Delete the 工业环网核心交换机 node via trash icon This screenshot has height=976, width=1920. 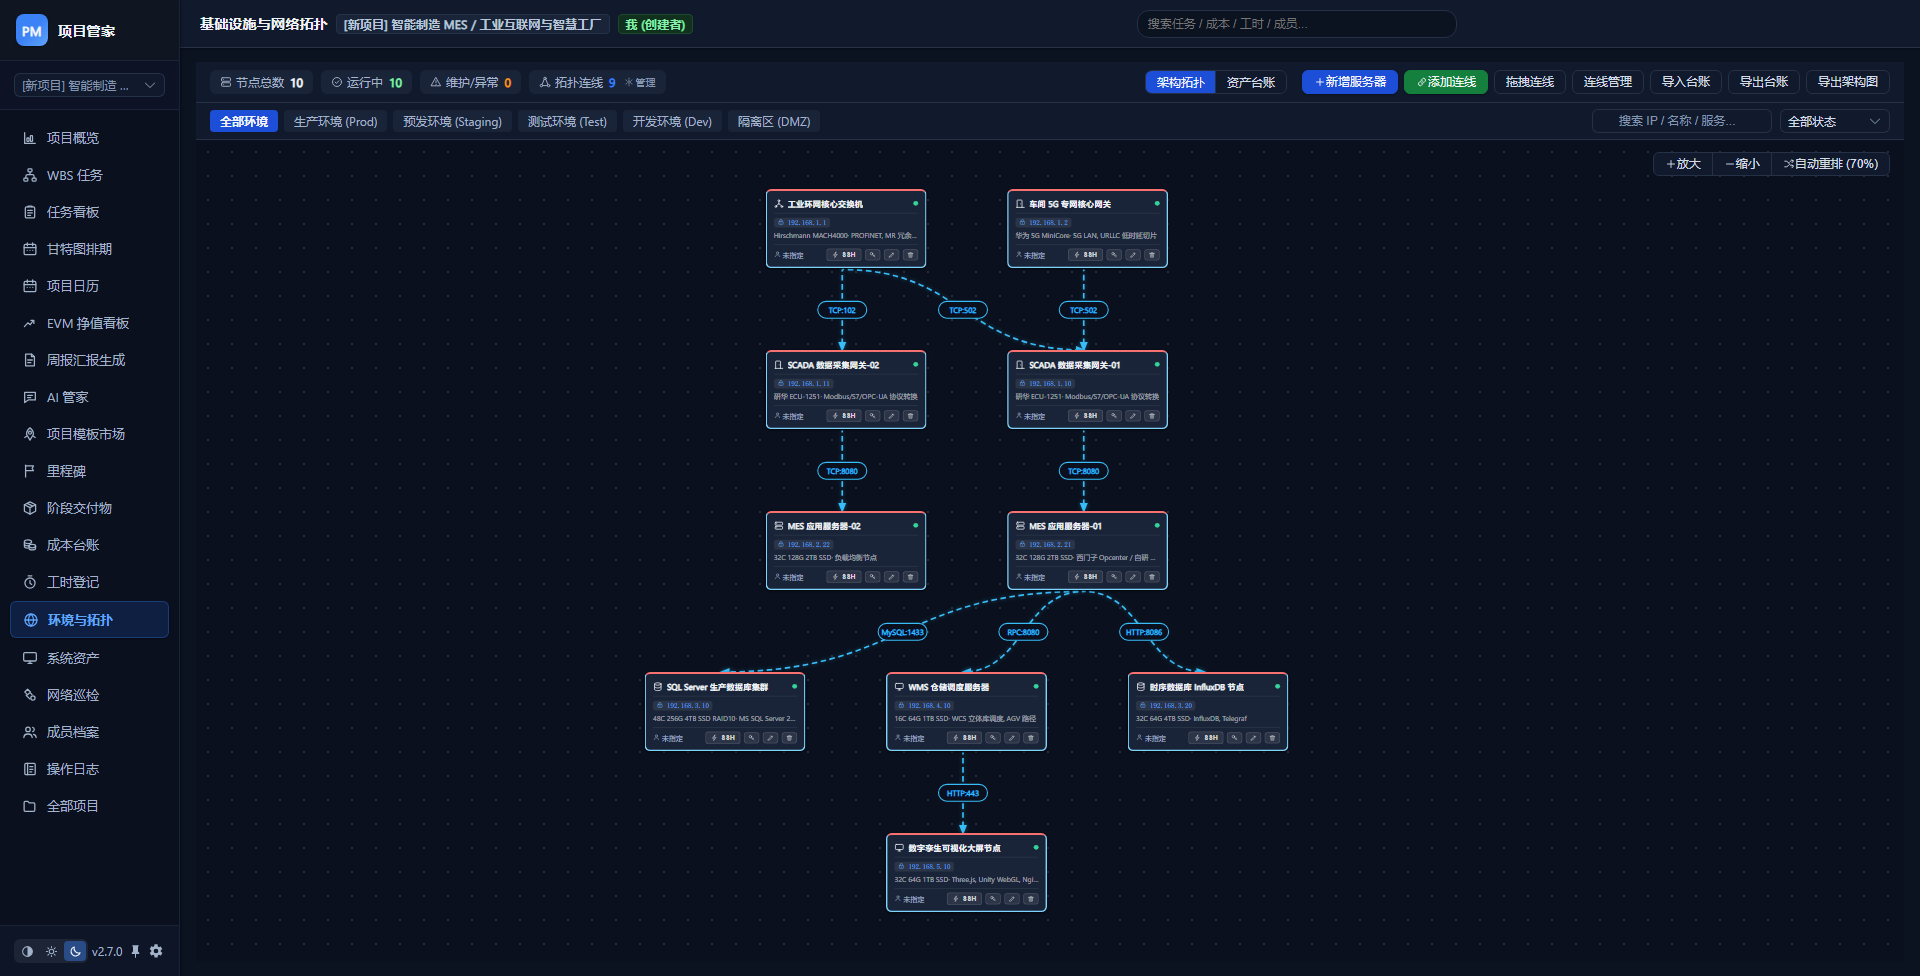910,255
